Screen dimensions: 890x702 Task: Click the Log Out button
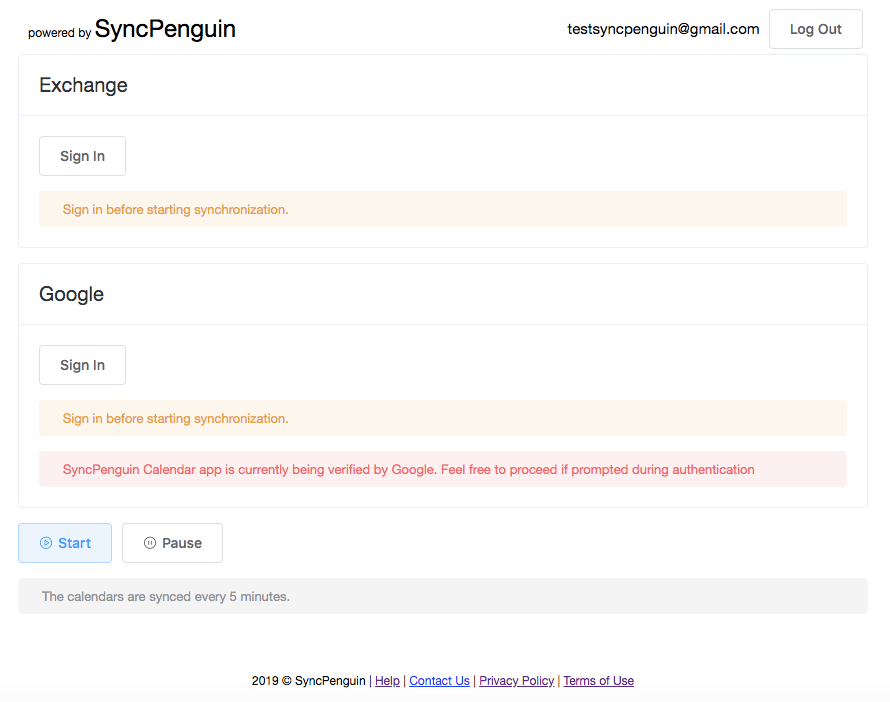click(816, 29)
